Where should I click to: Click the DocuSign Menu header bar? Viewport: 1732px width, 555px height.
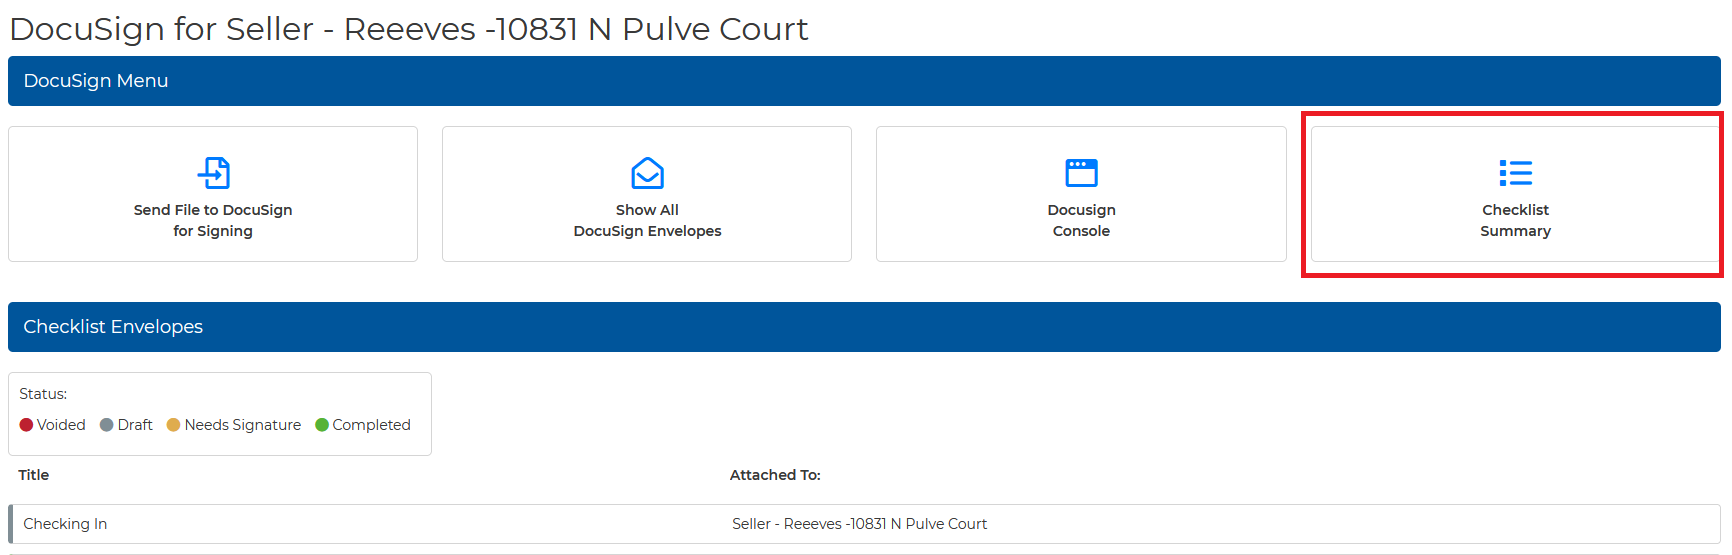point(864,81)
